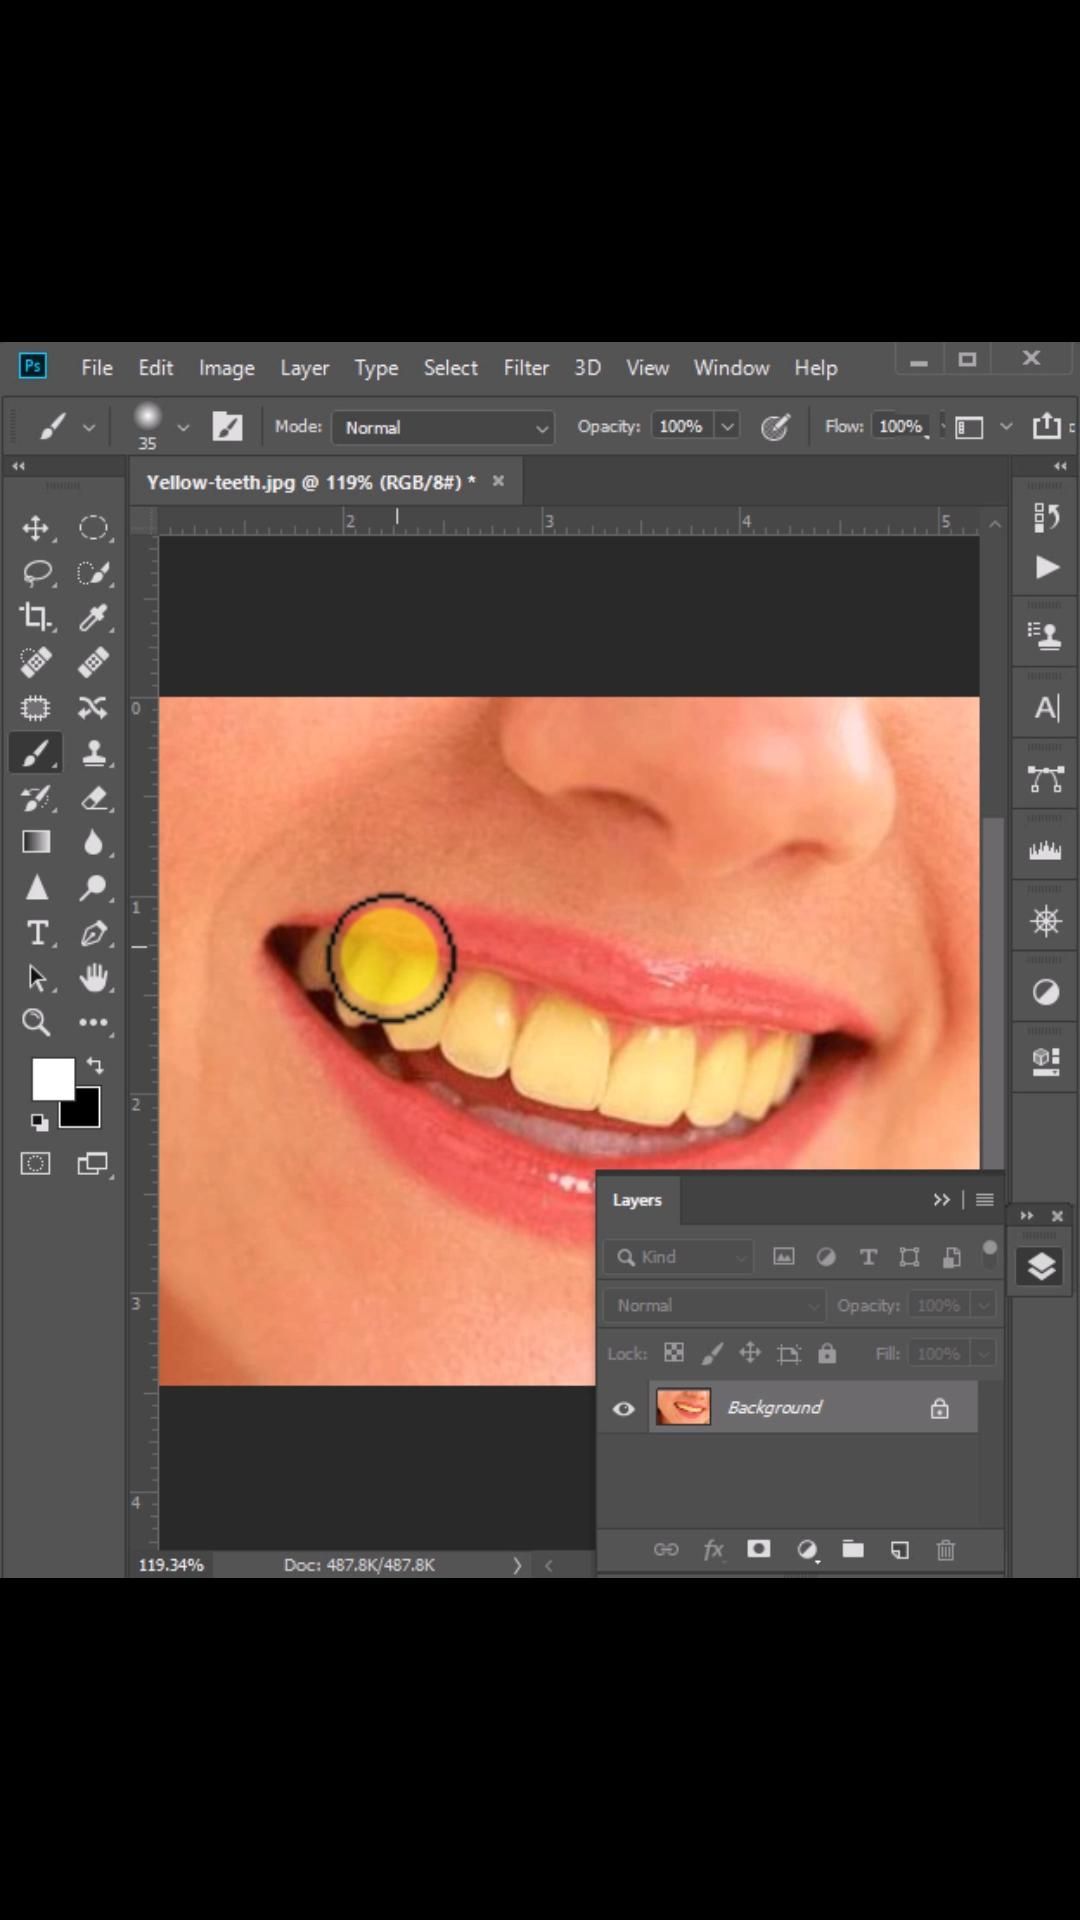Open the brush Mode dropdown

(442, 427)
